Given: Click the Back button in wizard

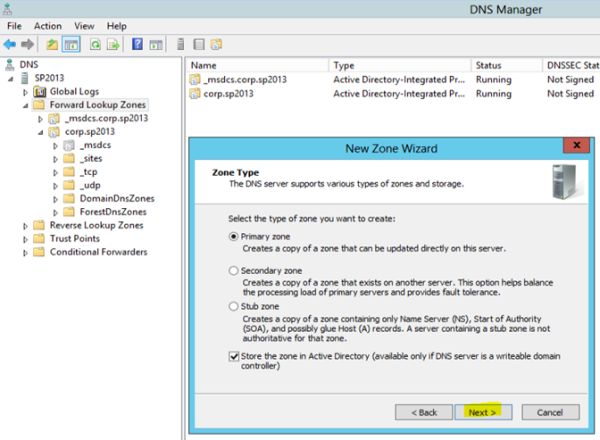Looking at the screenshot, I should (x=424, y=412).
